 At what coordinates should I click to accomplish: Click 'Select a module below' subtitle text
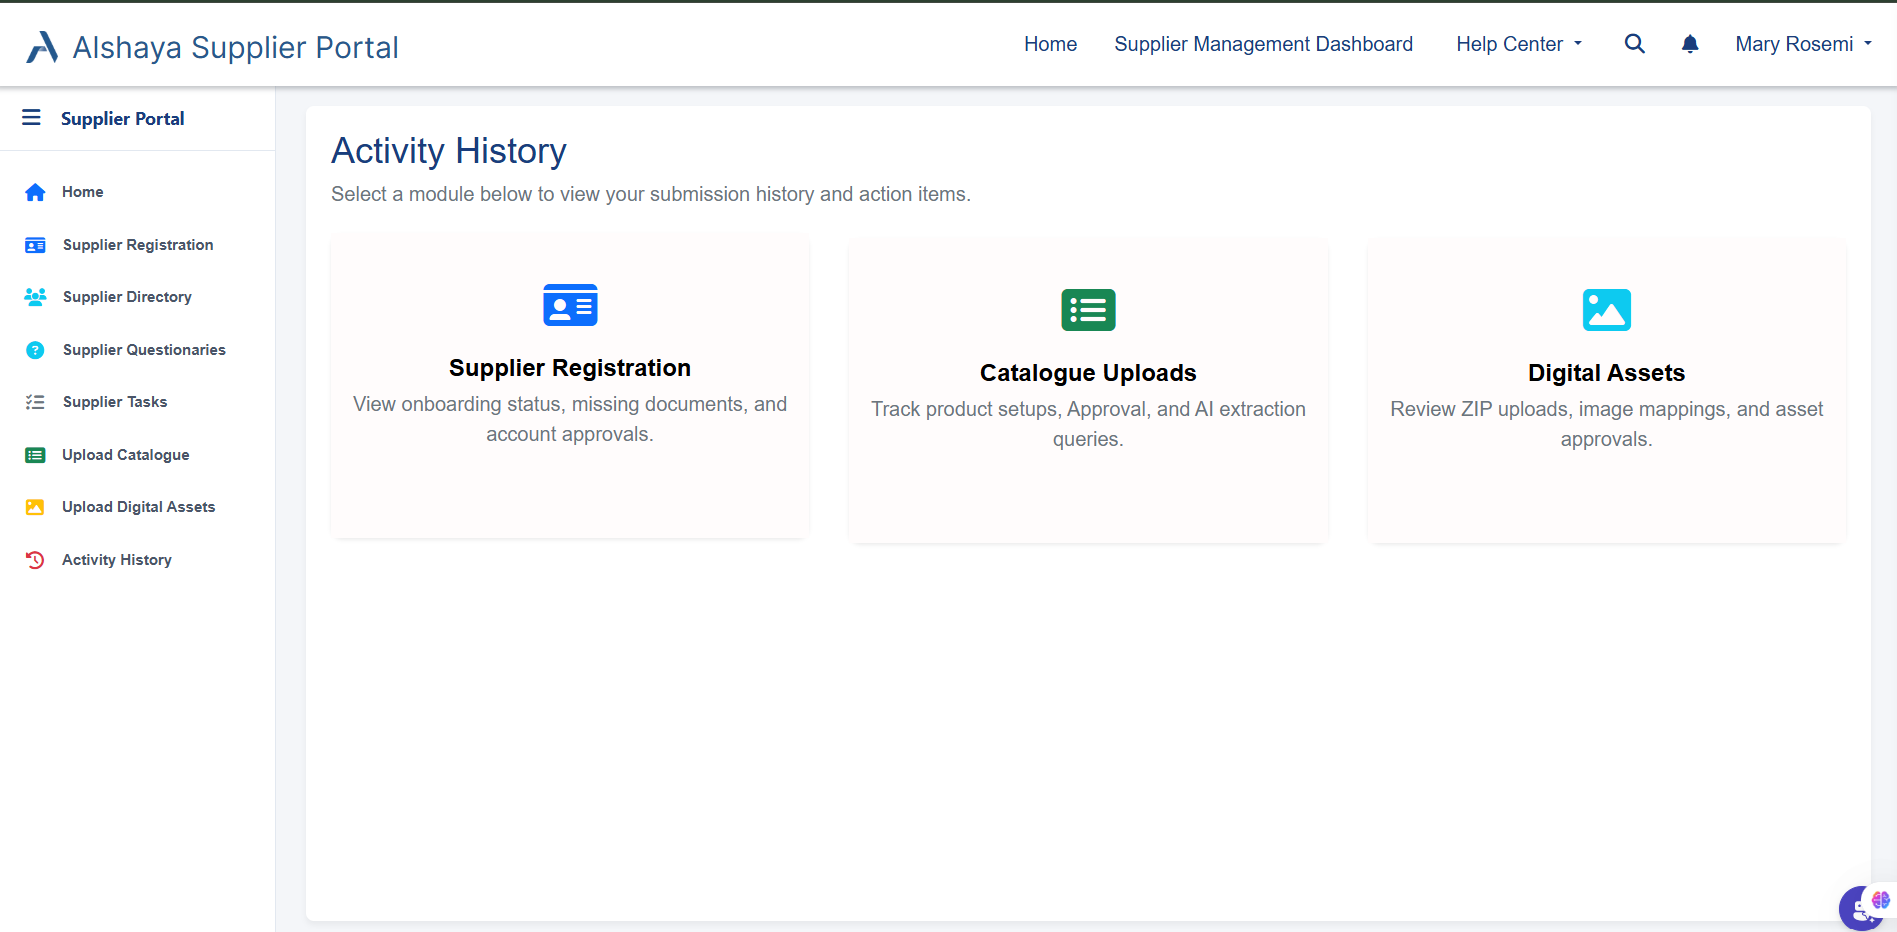(651, 194)
